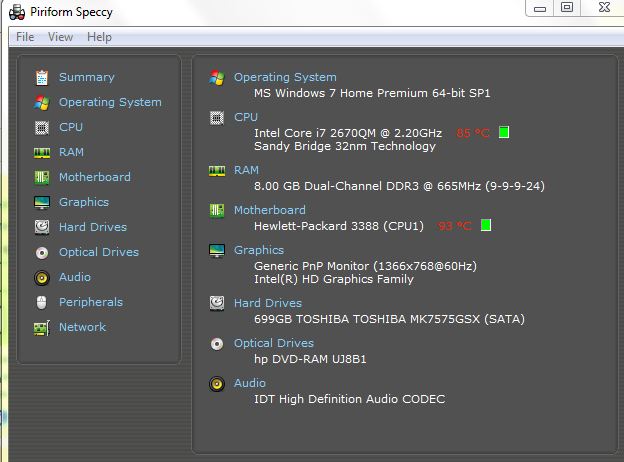624x462 pixels.
Task: Click the CPU heading link in summary
Action: pos(245,117)
